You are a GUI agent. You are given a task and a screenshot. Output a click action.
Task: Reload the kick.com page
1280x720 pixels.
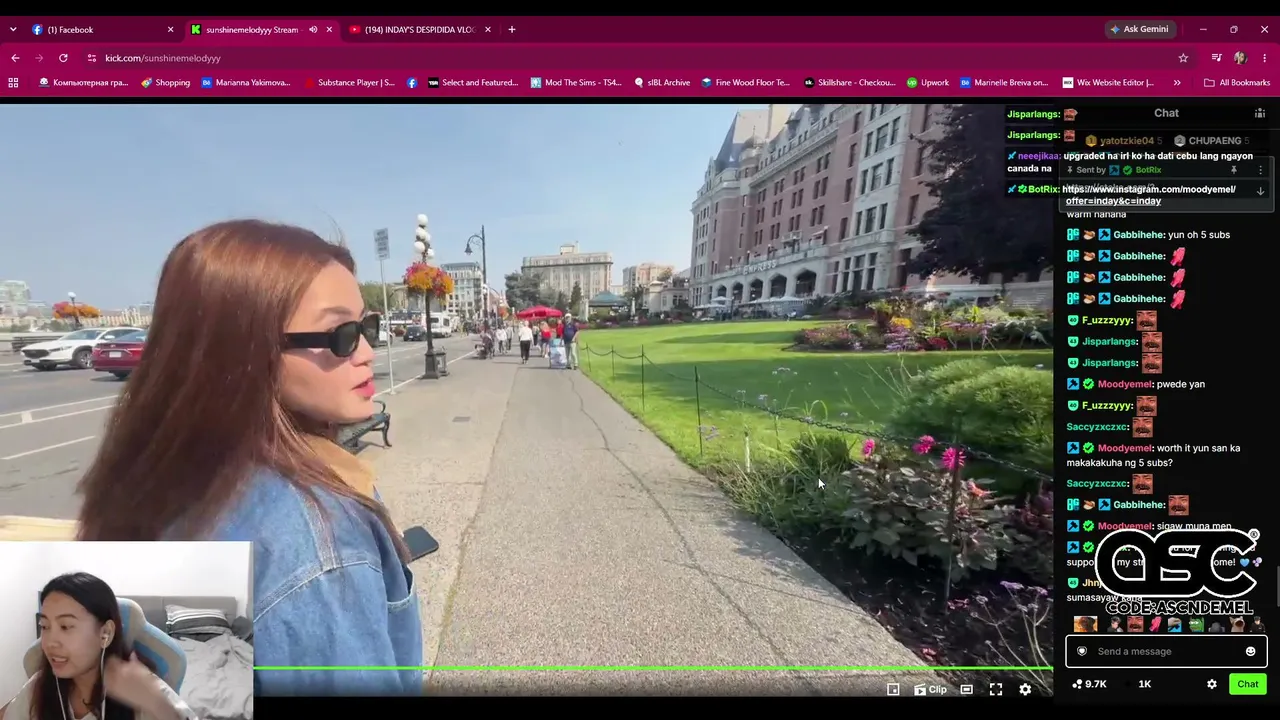63,58
